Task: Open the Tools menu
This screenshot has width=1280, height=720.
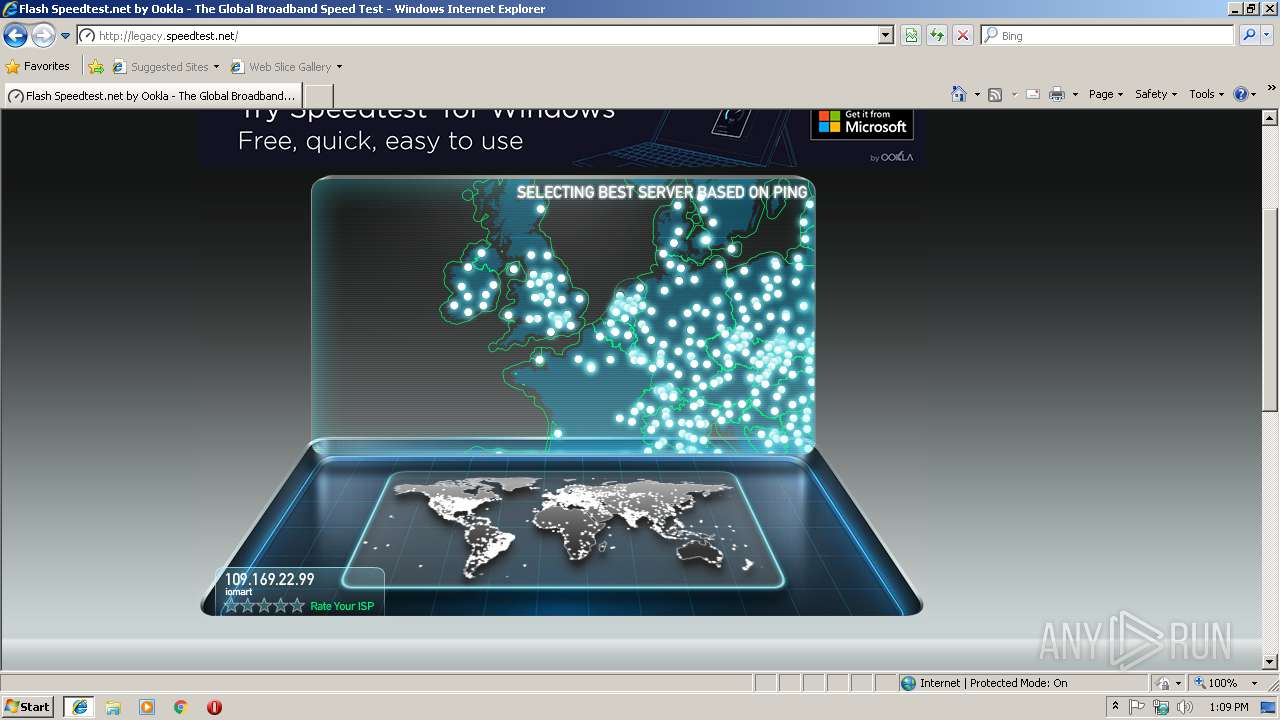Action: click(x=1206, y=94)
